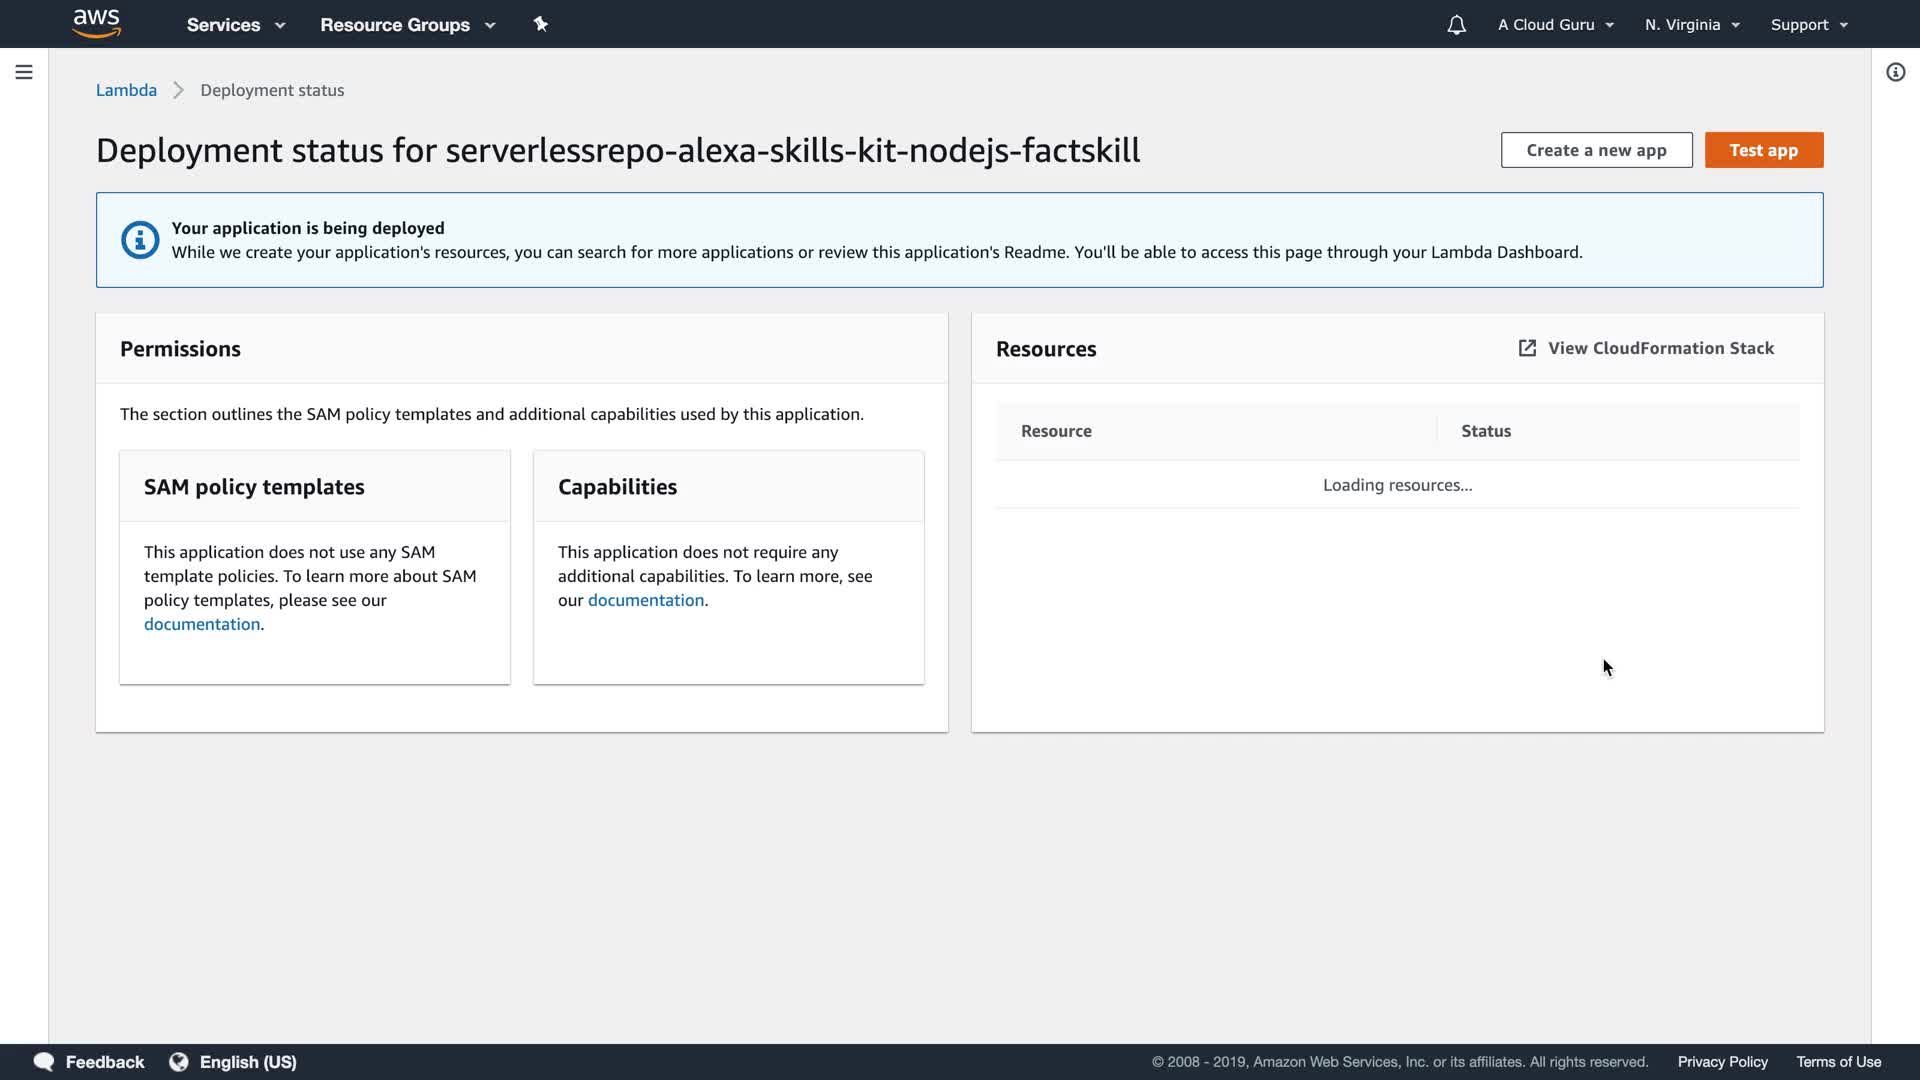Expand the Services dropdown
1920x1080 pixels.
(236, 25)
